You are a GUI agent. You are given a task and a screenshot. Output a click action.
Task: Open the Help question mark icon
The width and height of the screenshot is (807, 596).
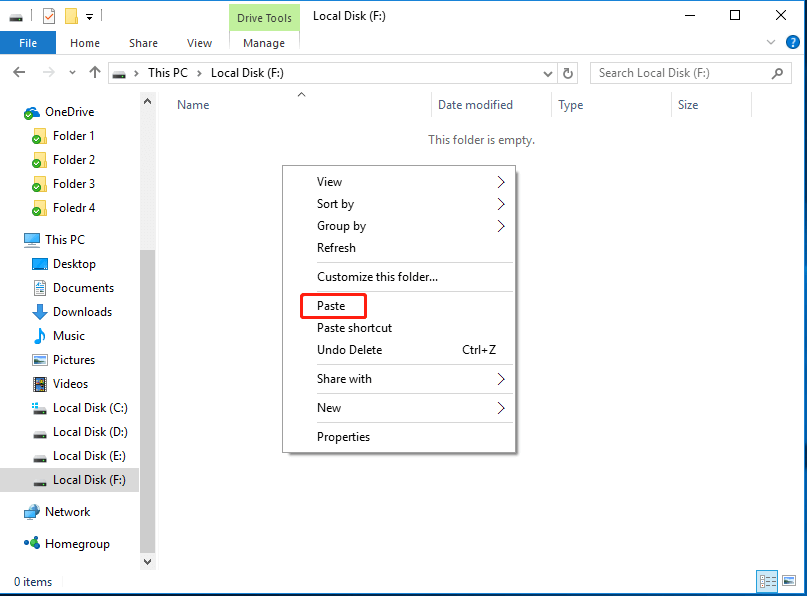tap(792, 42)
